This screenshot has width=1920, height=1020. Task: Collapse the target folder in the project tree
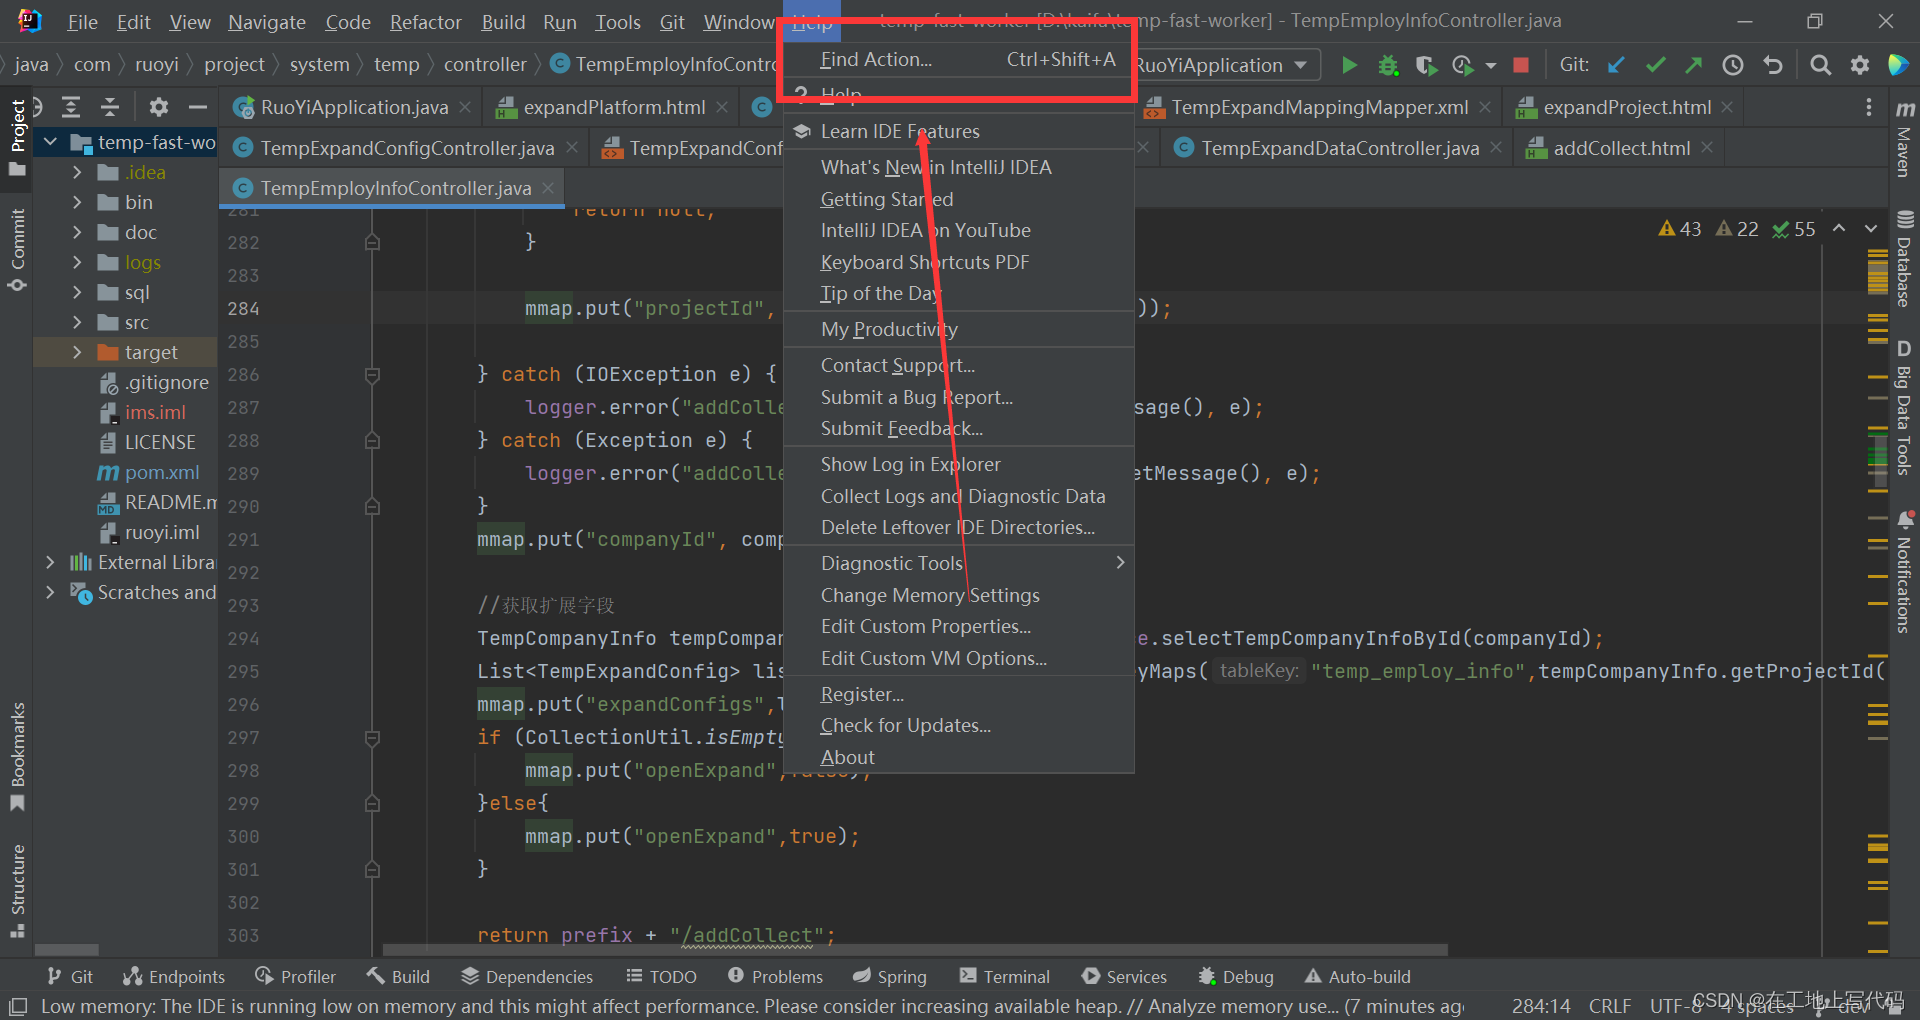[x=78, y=352]
